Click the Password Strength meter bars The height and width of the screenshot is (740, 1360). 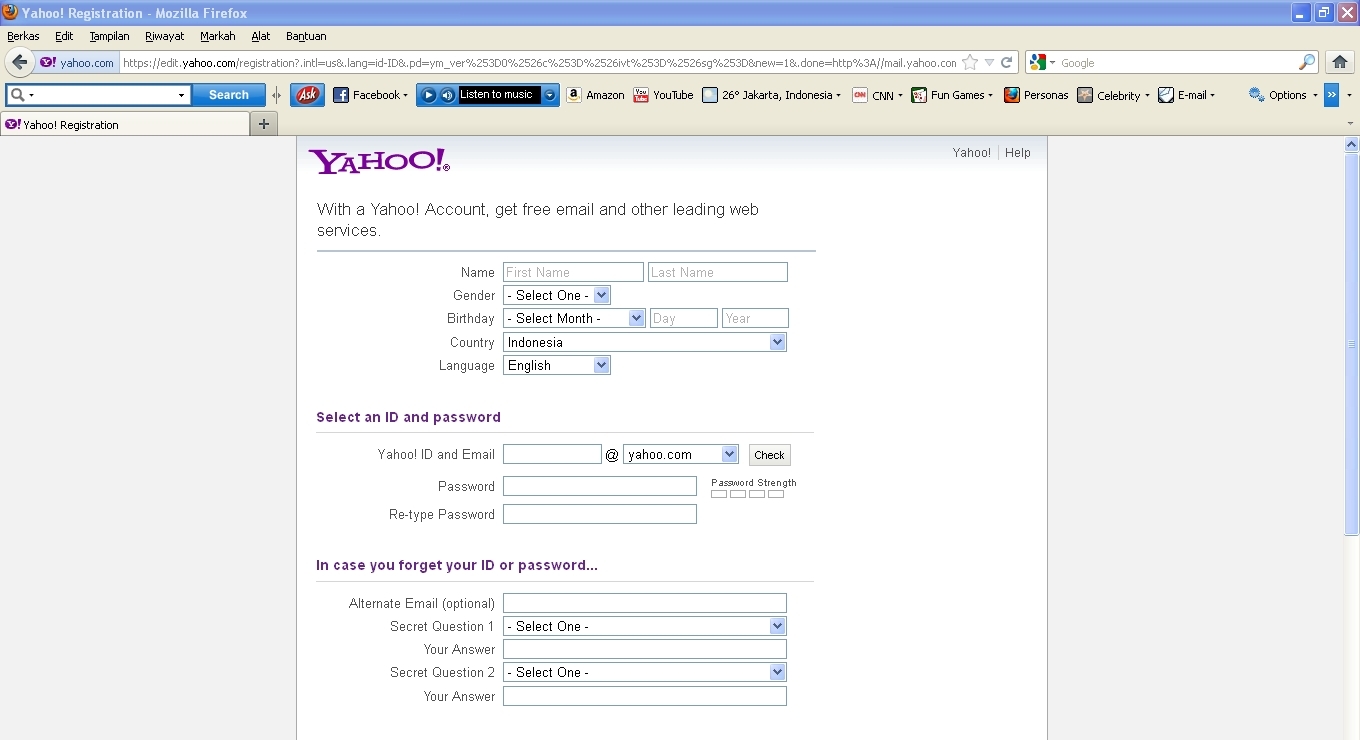pyautogui.click(x=748, y=494)
